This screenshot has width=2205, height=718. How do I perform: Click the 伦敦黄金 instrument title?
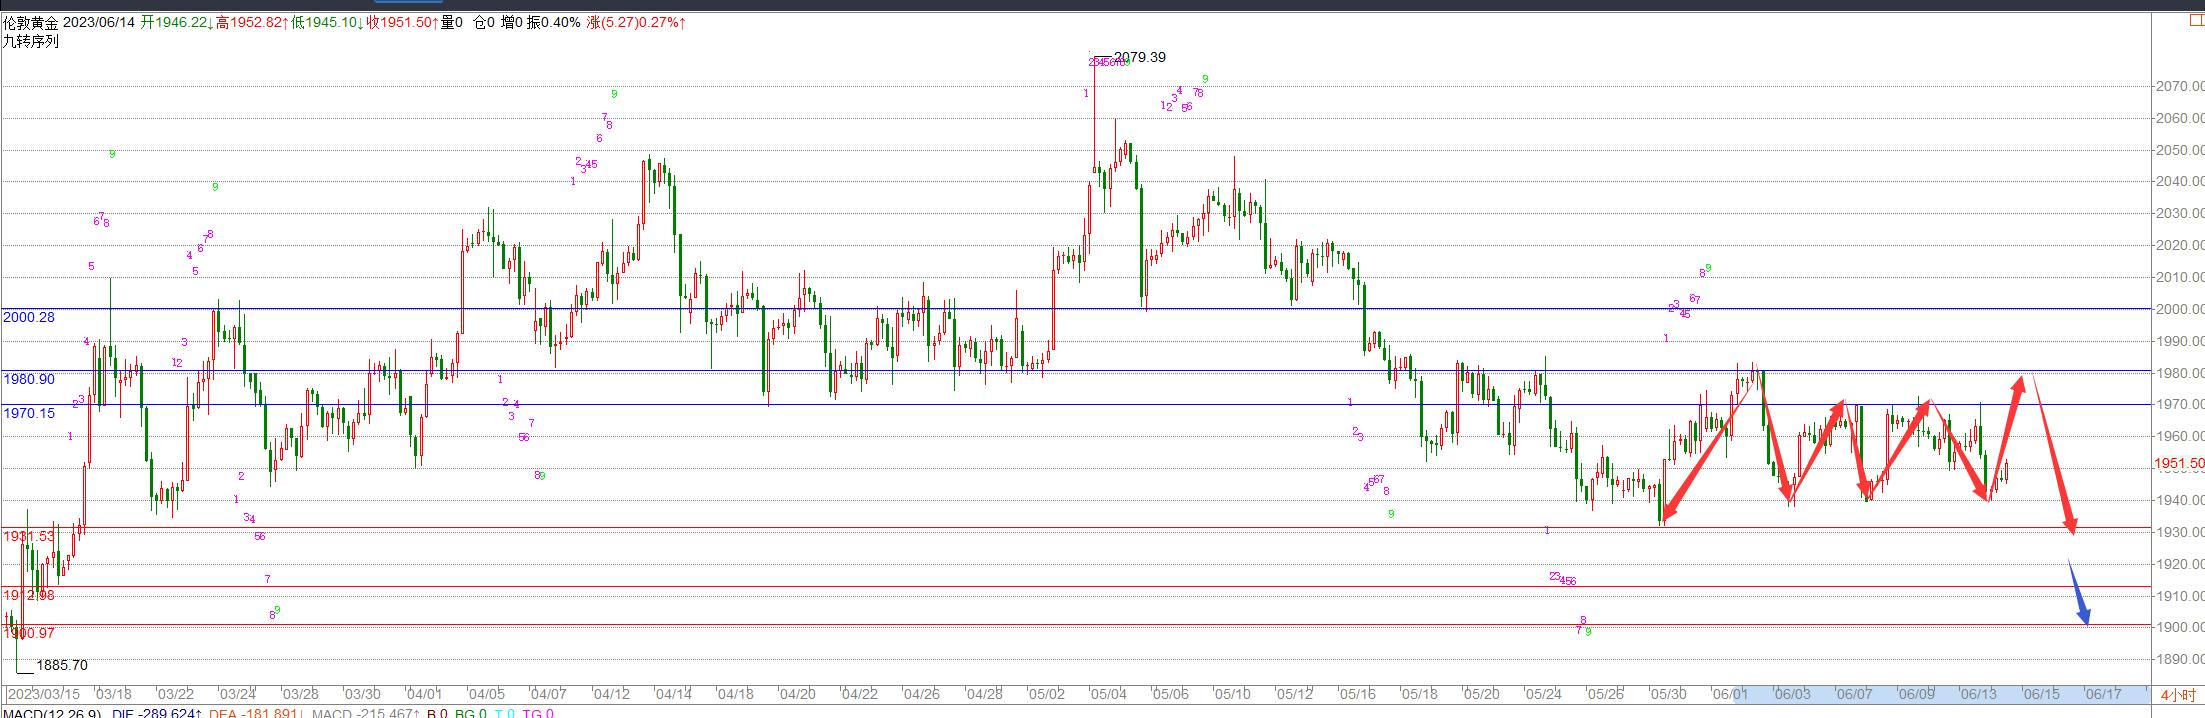pos(31,22)
